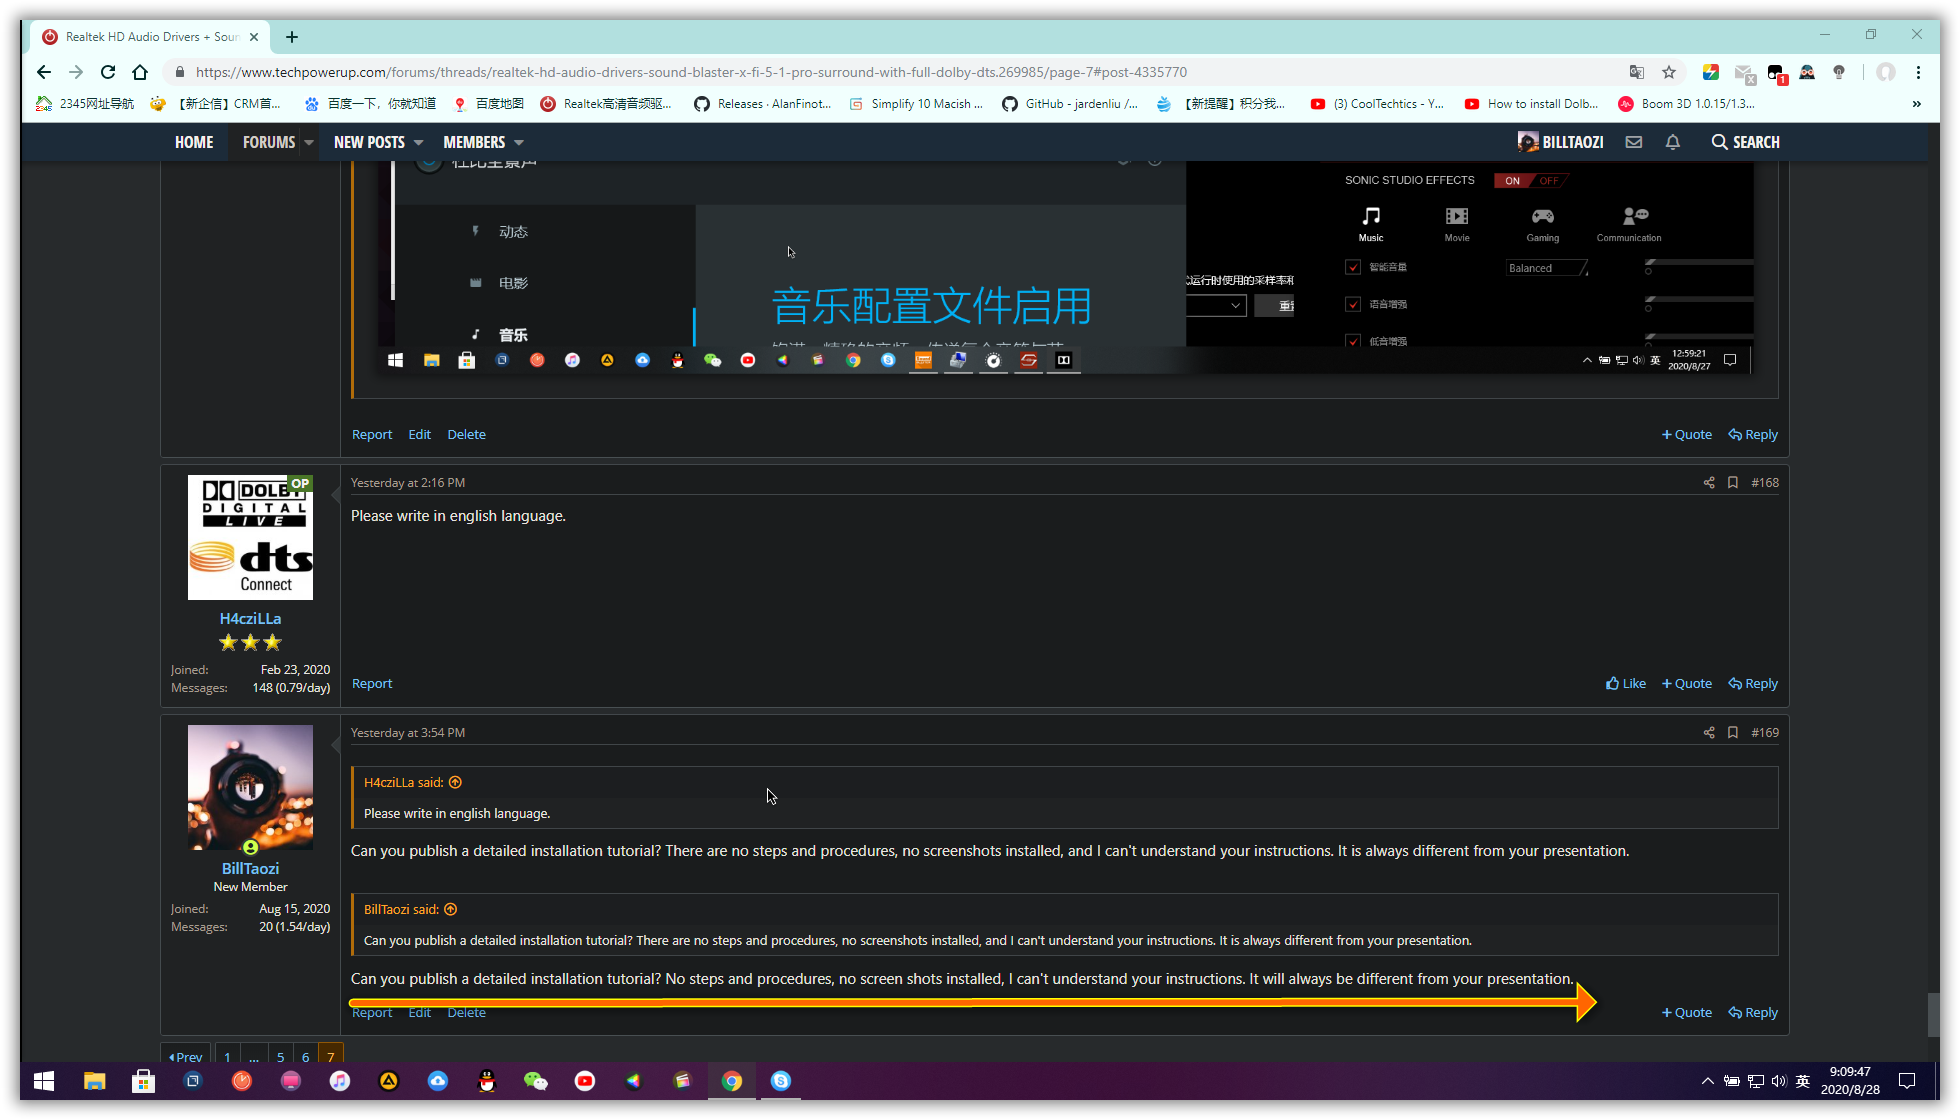1960x1120 pixels.
Task: Open post permalink #168
Action: click(1765, 483)
